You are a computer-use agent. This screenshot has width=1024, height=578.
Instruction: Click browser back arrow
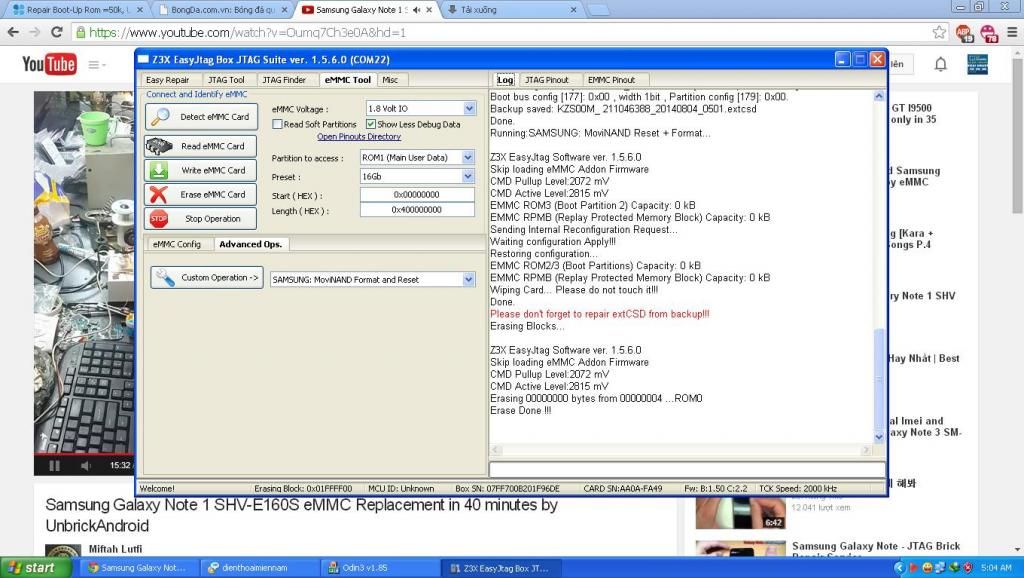[x=13, y=32]
